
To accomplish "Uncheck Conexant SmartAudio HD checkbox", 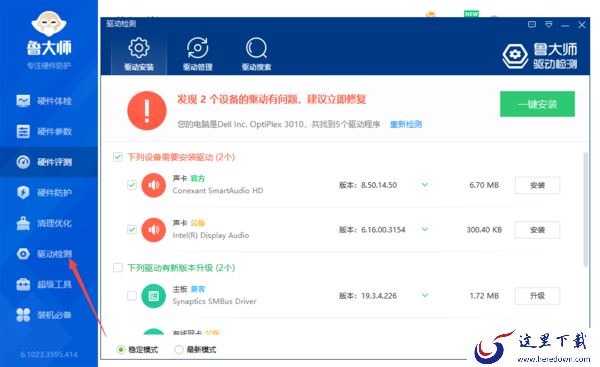I will pos(132,185).
